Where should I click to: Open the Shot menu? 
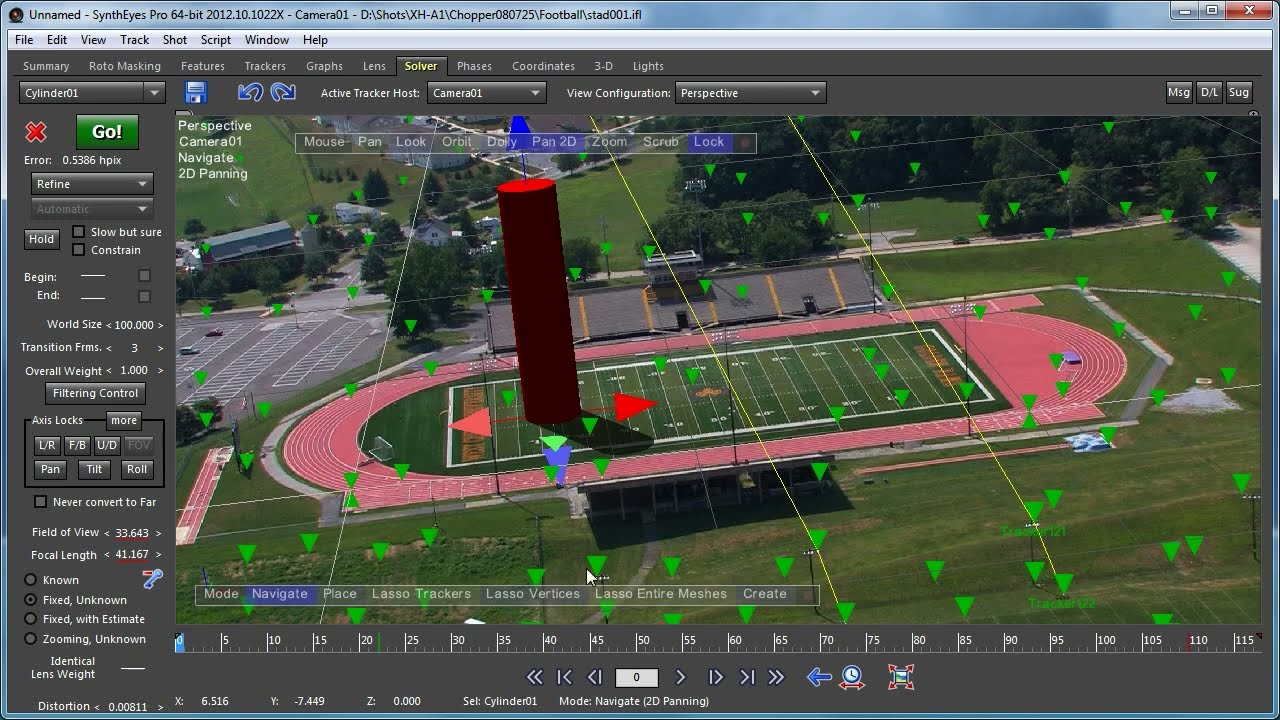pos(175,40)
